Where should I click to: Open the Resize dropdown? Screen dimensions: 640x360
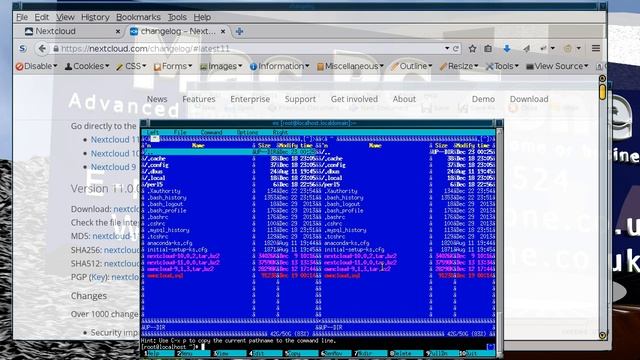tap(459, 66)
